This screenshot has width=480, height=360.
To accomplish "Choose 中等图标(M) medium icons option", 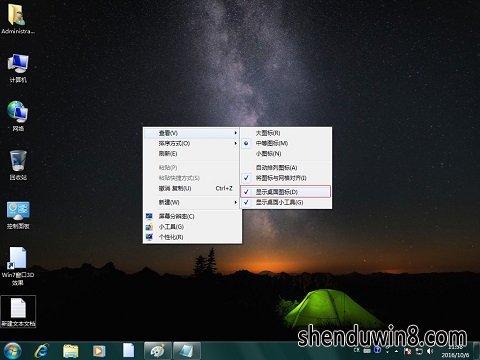I will pos(286,143).
